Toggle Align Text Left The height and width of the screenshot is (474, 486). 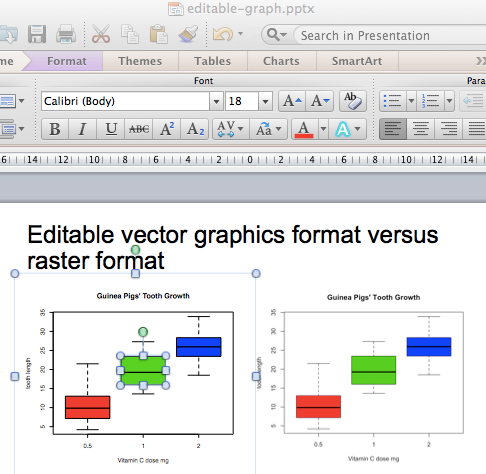[393, 129]
